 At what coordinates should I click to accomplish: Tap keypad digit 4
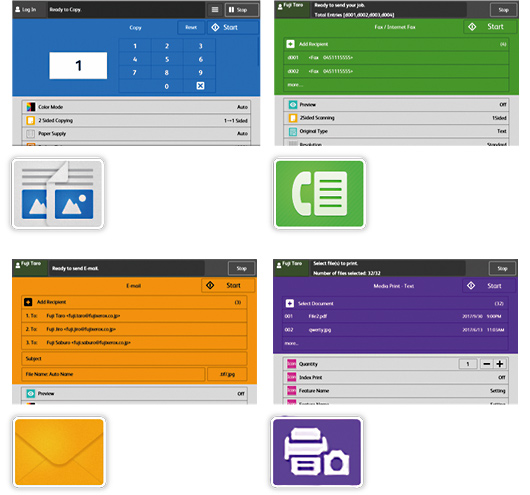(x=135, y=60)
